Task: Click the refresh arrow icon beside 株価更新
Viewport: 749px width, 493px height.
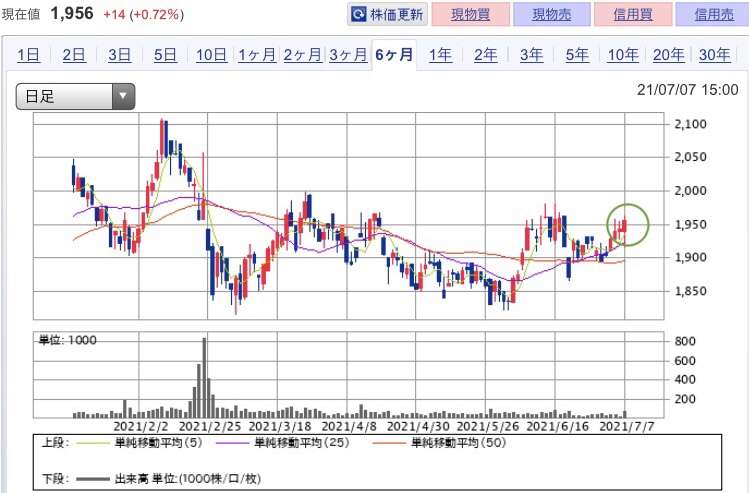Action: tap(358, 14)
